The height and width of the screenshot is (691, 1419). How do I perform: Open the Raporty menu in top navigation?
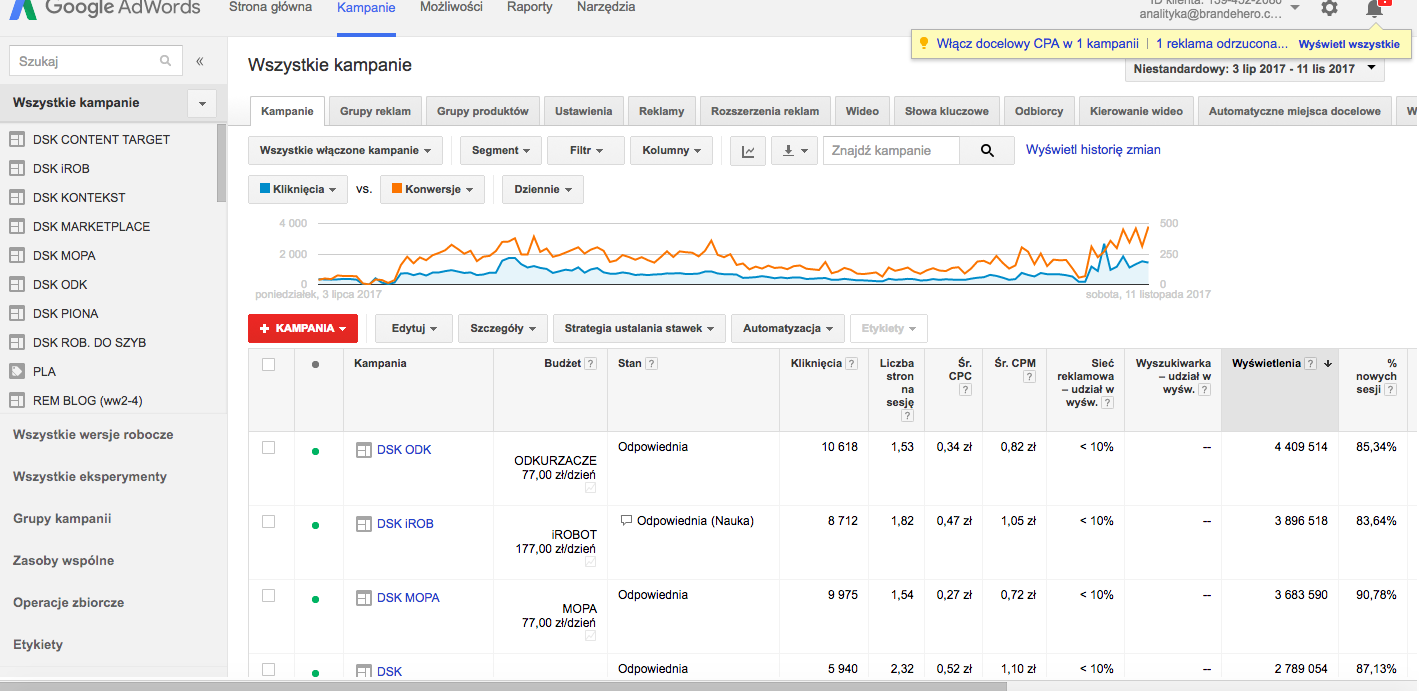(529, 7)
